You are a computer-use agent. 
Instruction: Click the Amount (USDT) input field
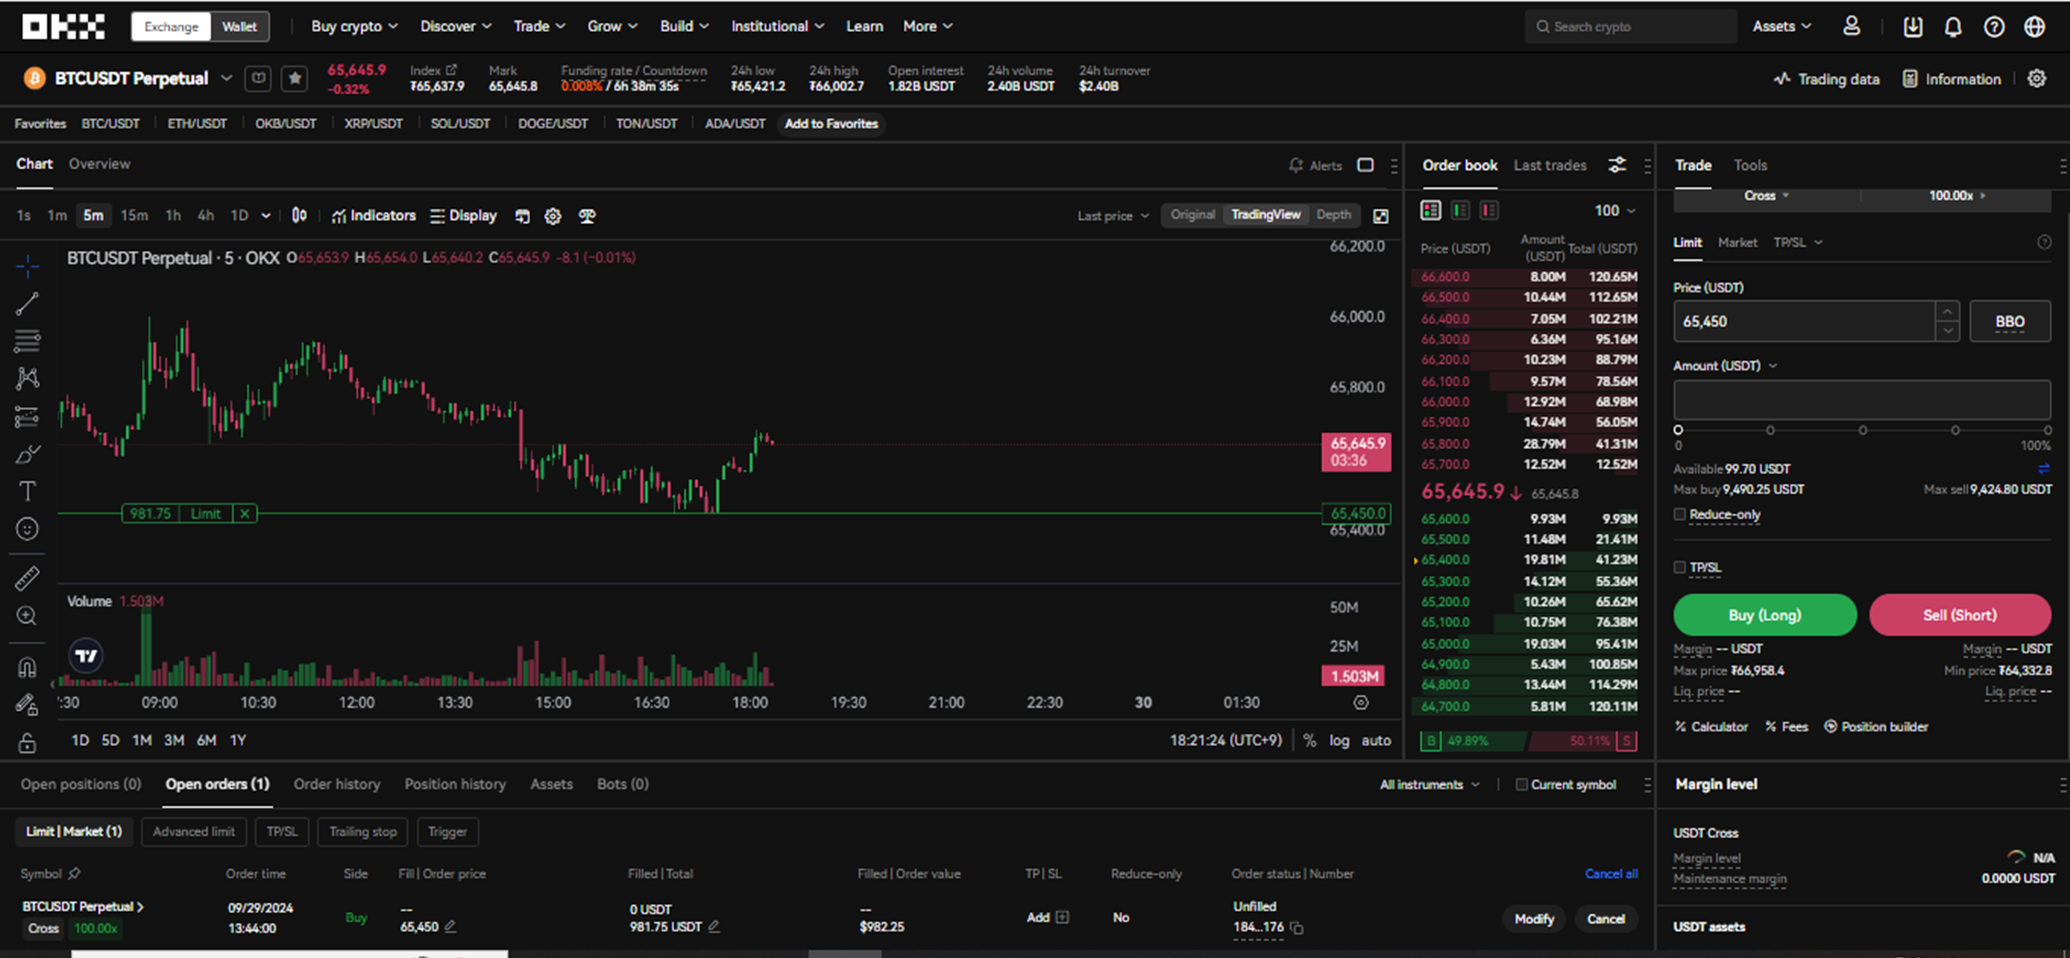point(1862,400)
